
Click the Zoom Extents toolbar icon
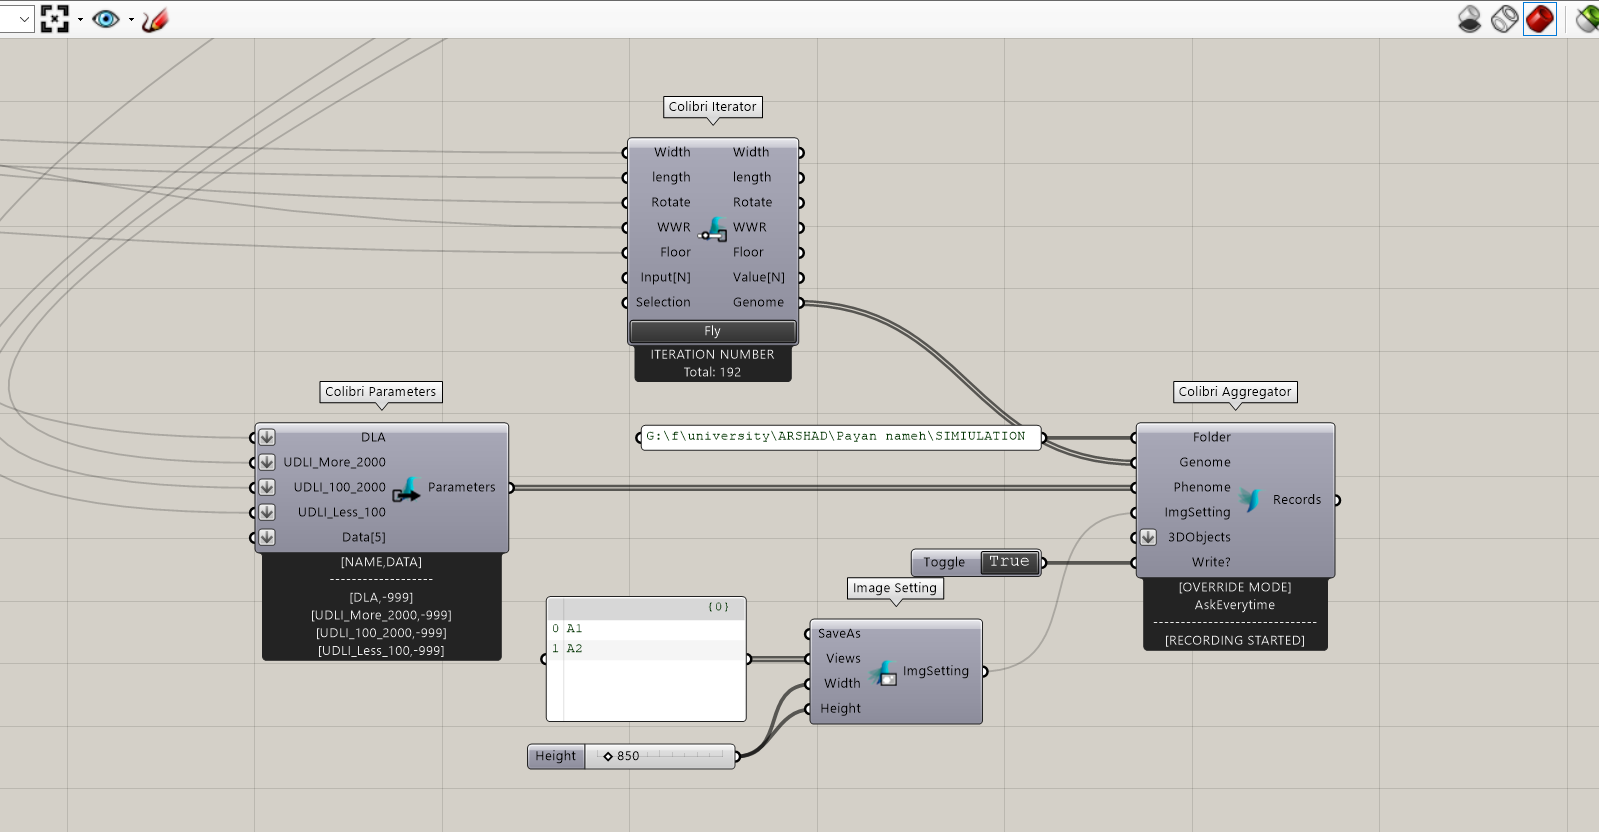point(54,18)
